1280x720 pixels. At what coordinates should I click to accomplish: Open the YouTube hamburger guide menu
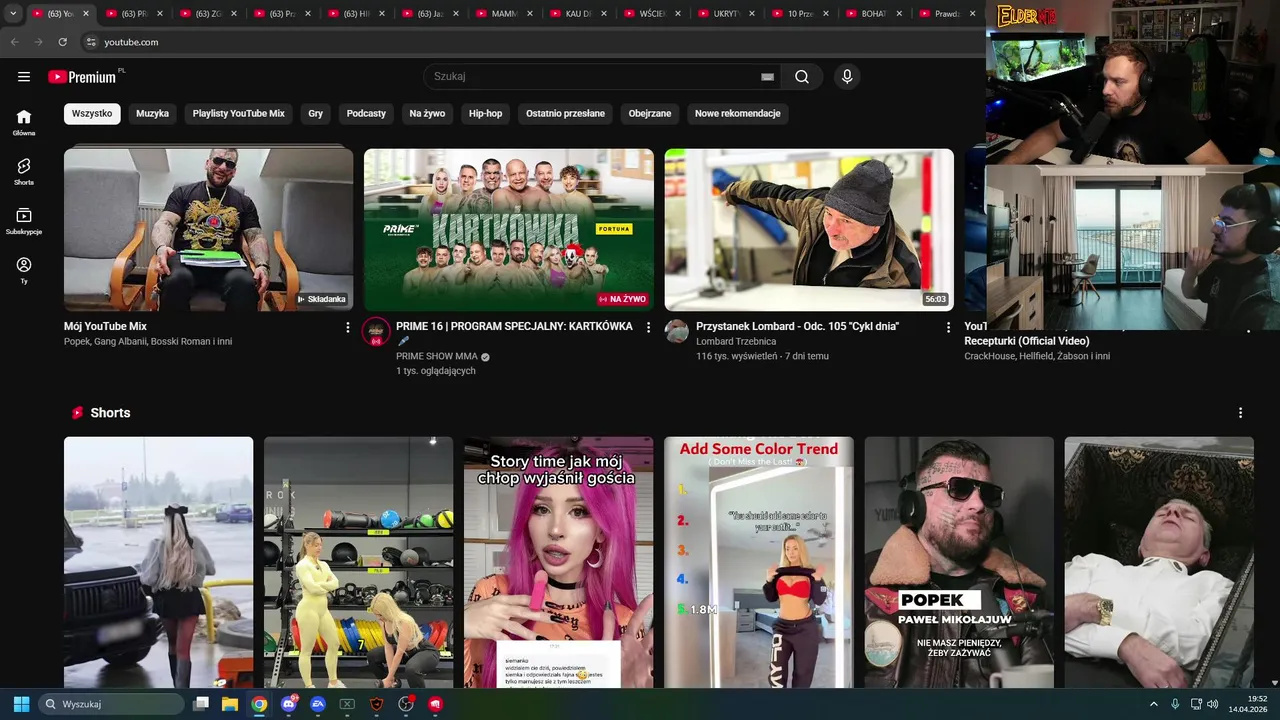tap(24, 77)
